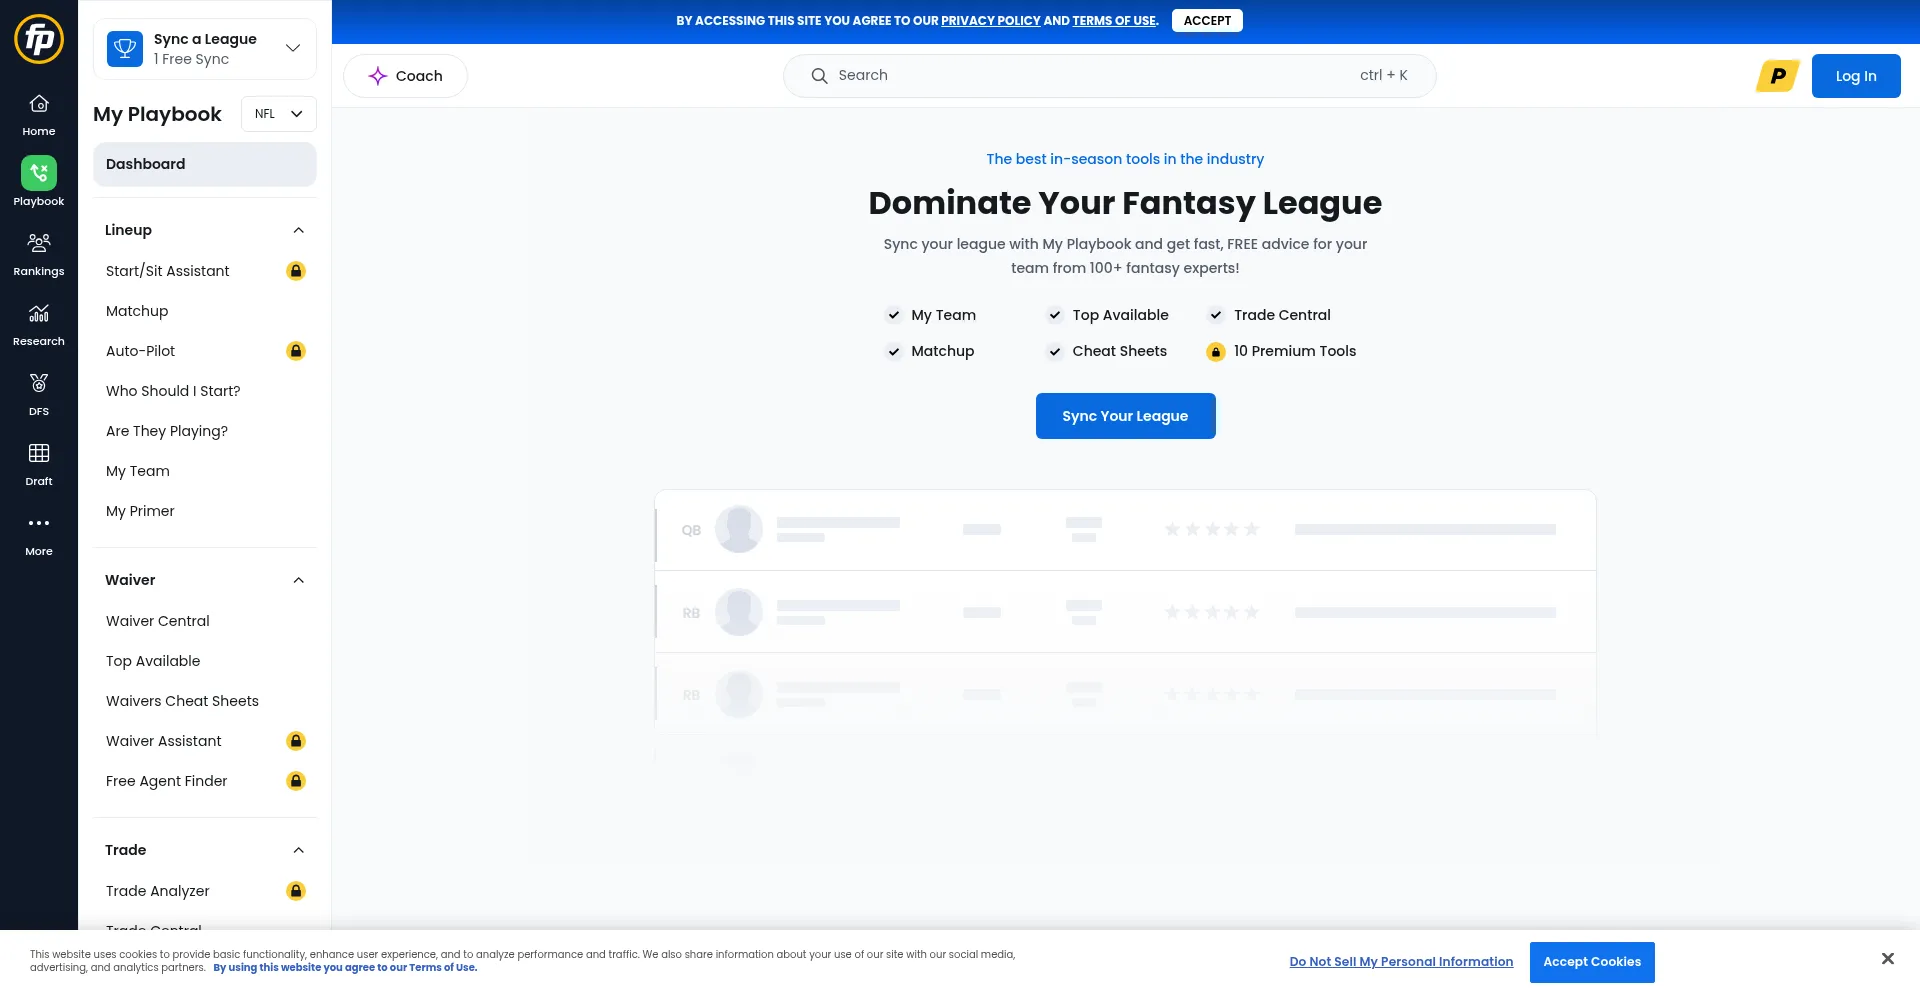1920x993 pixels.
Task: Click the FantasyPros logo icon
Action: [x=39, y=39]
